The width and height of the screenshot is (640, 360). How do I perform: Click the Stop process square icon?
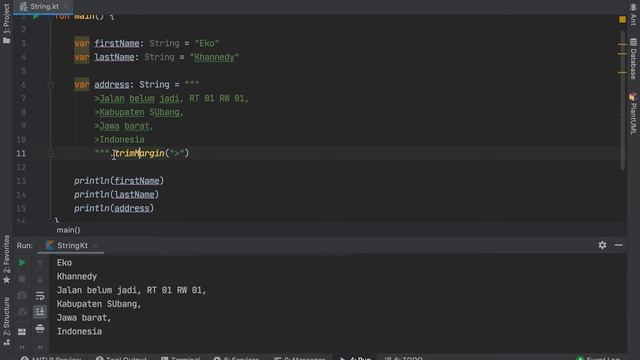pyautogui.click(x=22, y=279)
